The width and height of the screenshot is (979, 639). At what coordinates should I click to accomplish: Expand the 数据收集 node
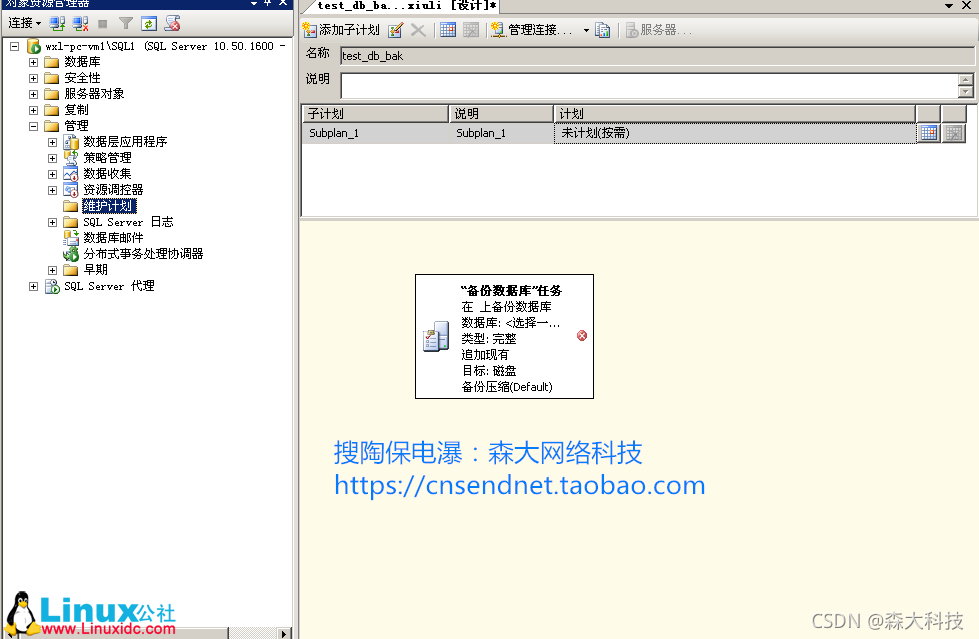(52, 174)
